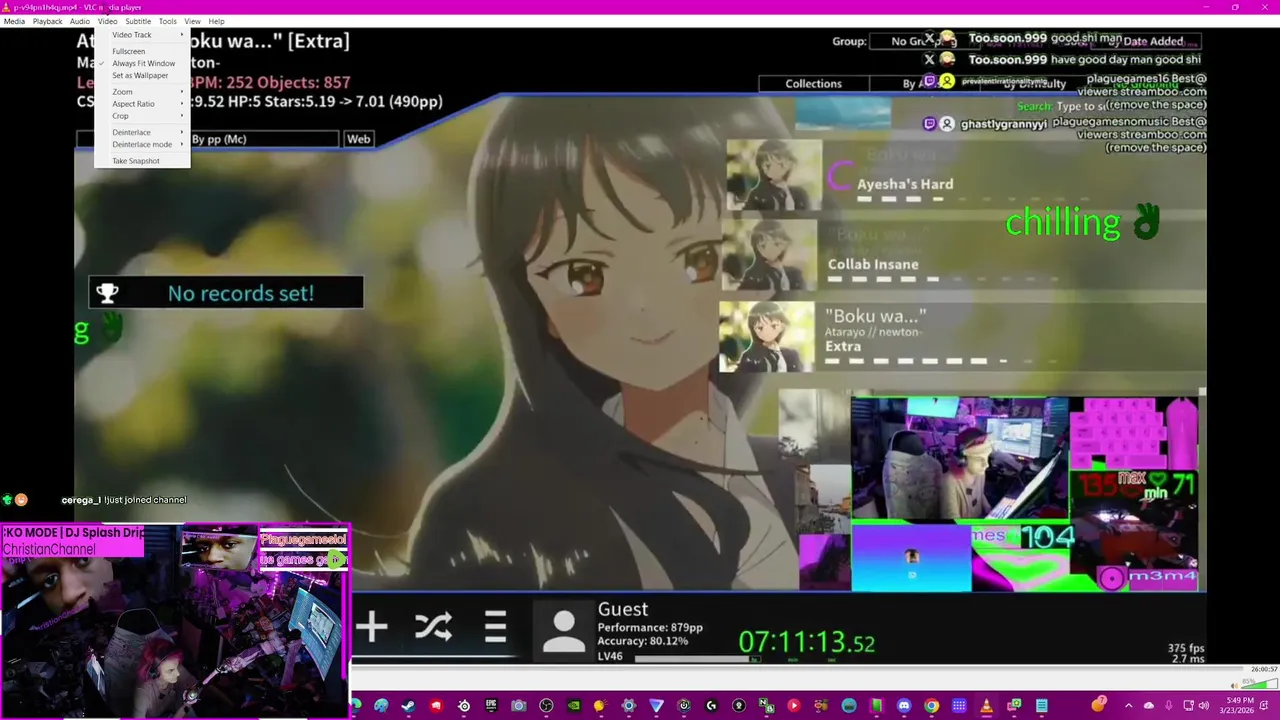The width and height of the screenshot is (1280, 720).
Task: Expand the Deinterlace mode submenu
Action: 142,144
